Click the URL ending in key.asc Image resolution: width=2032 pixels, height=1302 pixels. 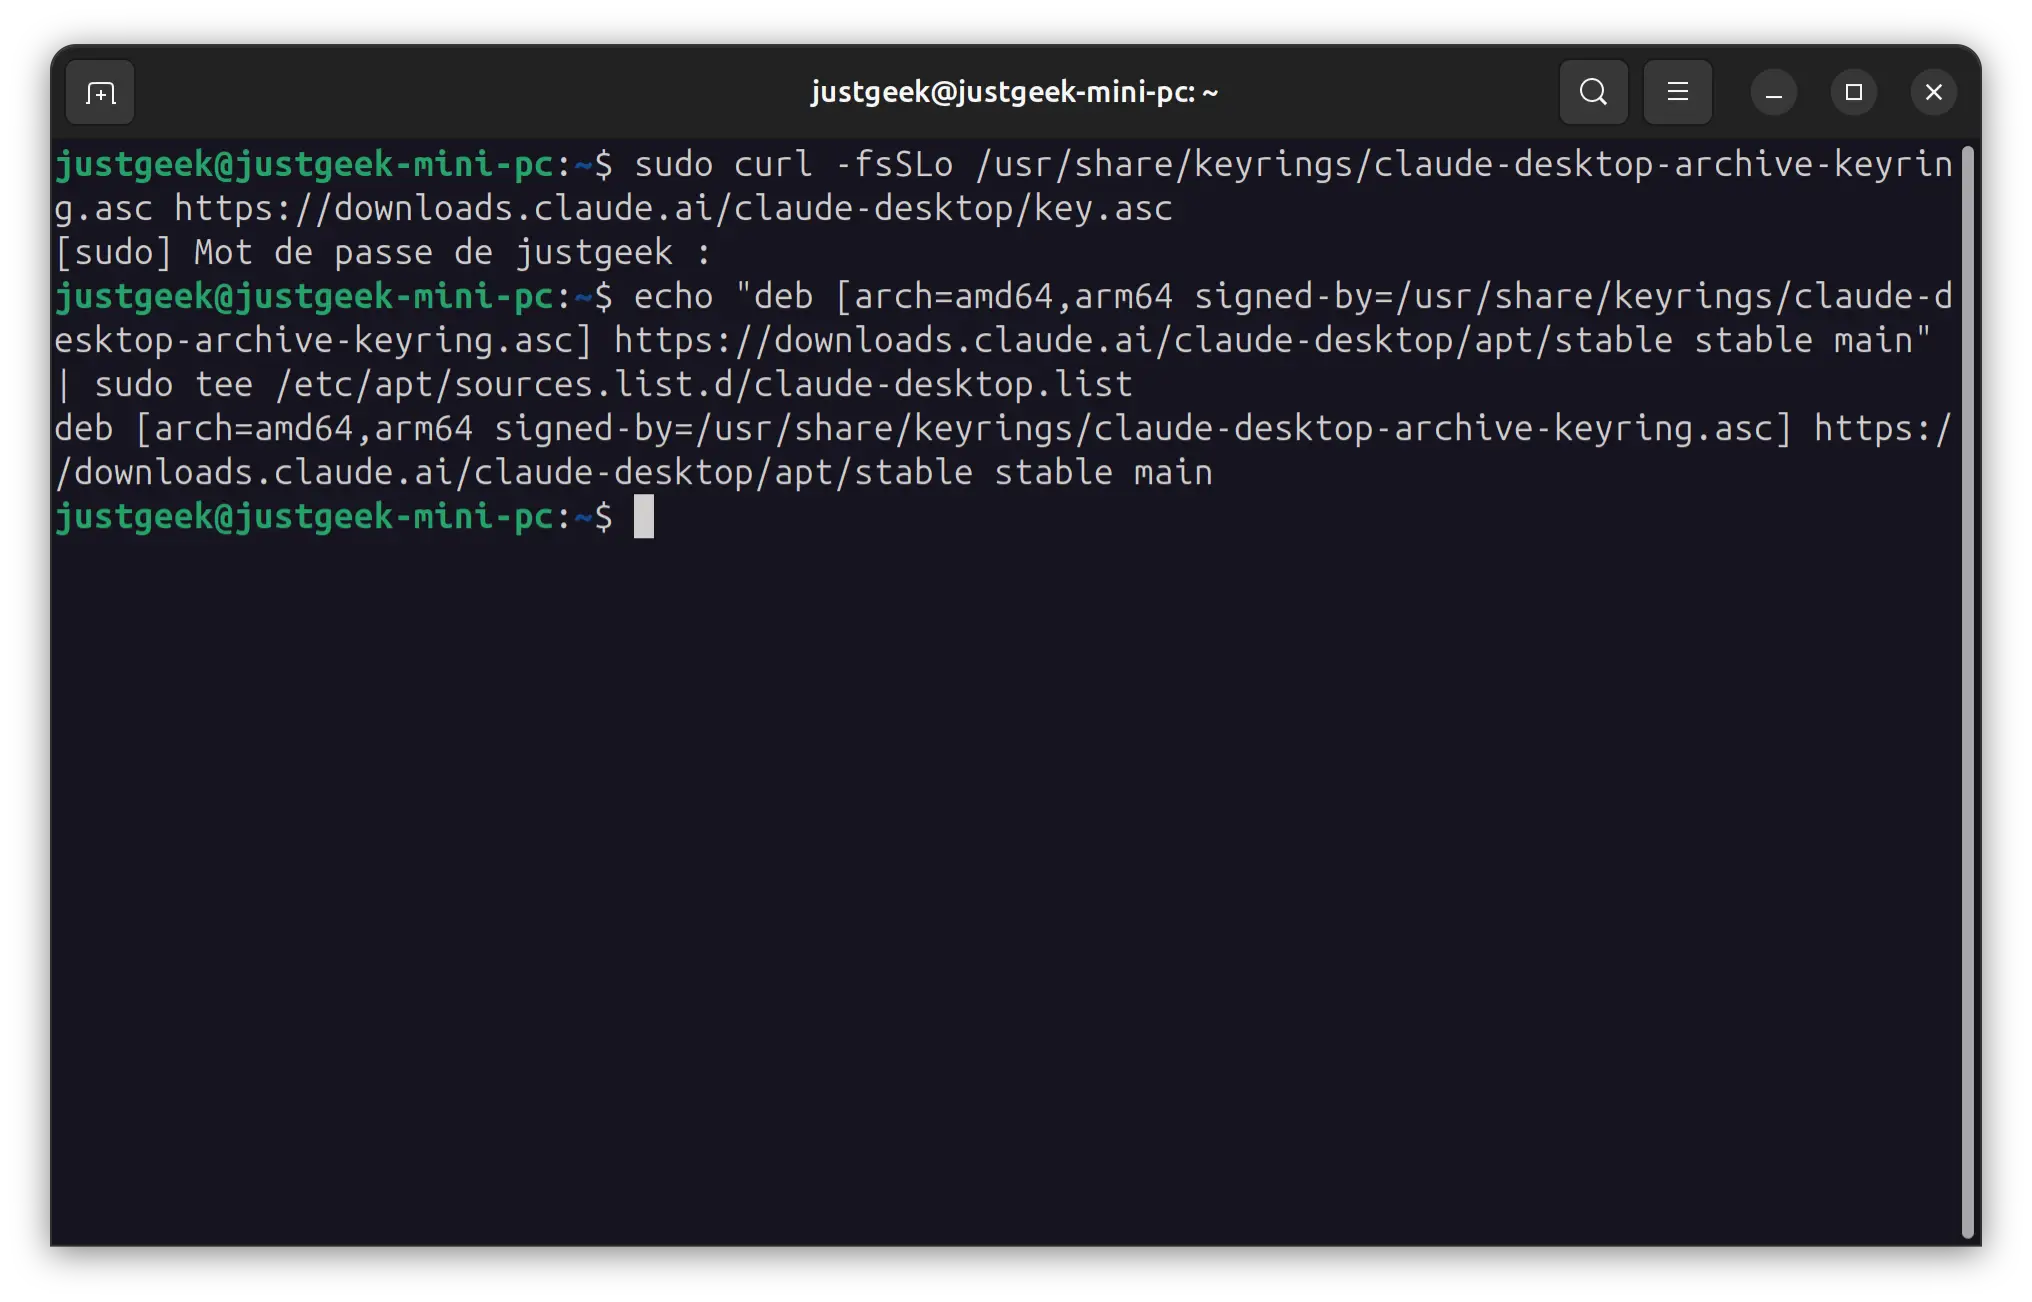[673, 209]
